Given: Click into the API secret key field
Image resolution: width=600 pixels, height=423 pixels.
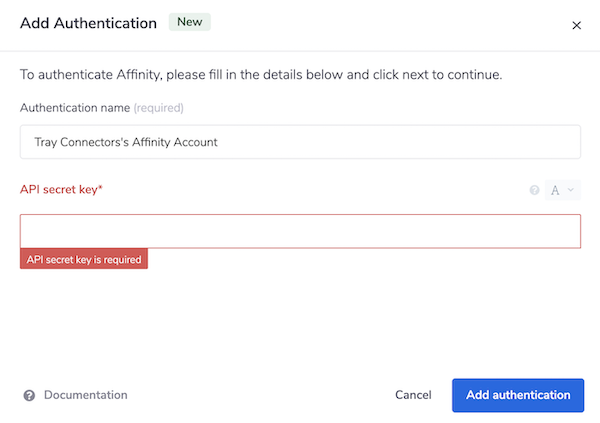Looking at the screenshot, I should (300, 230).
